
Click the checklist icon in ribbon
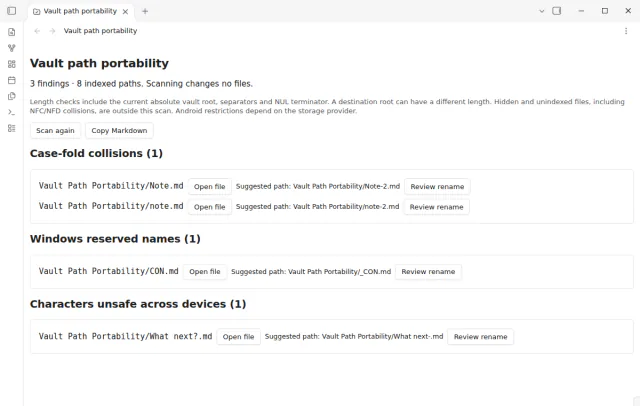click(11, 128)
